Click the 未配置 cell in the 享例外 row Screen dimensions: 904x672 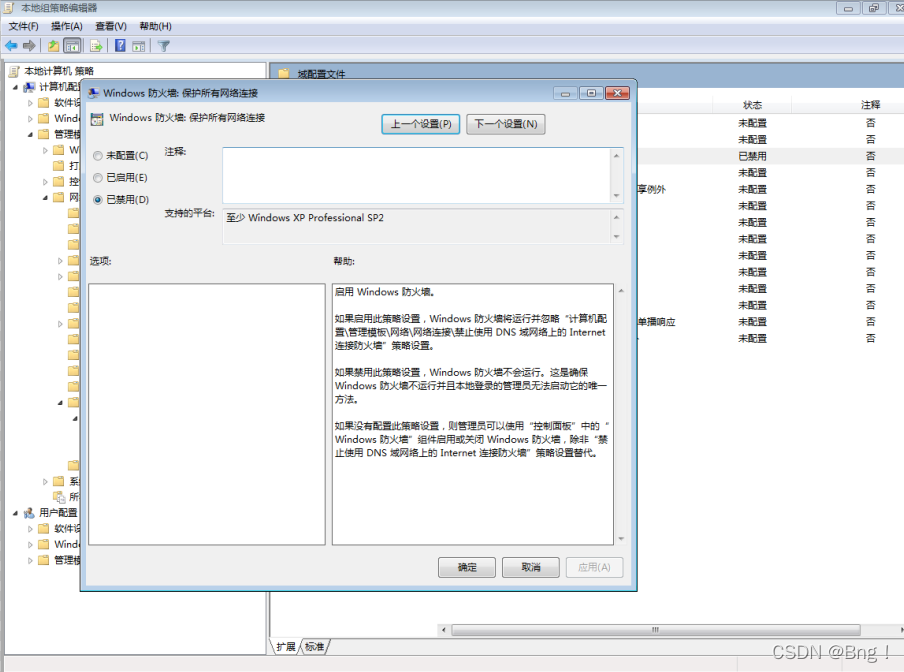click(x=752, y=190)
